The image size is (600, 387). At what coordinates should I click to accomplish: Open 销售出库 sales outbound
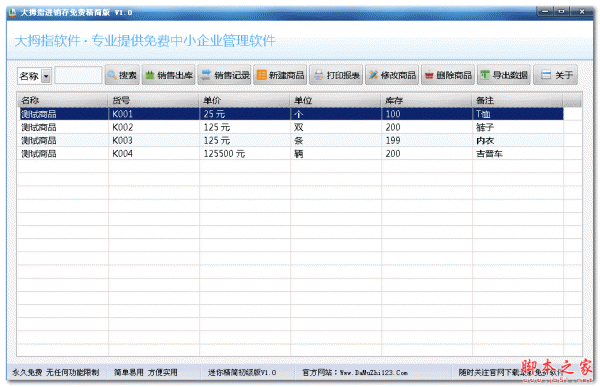coord(169,75)
